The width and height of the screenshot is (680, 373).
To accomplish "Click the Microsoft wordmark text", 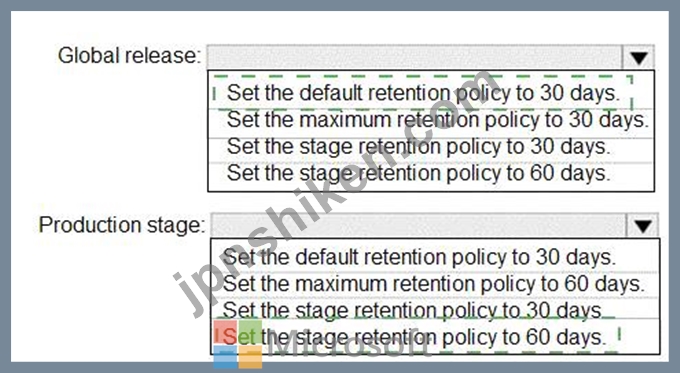I will point(350,345).
